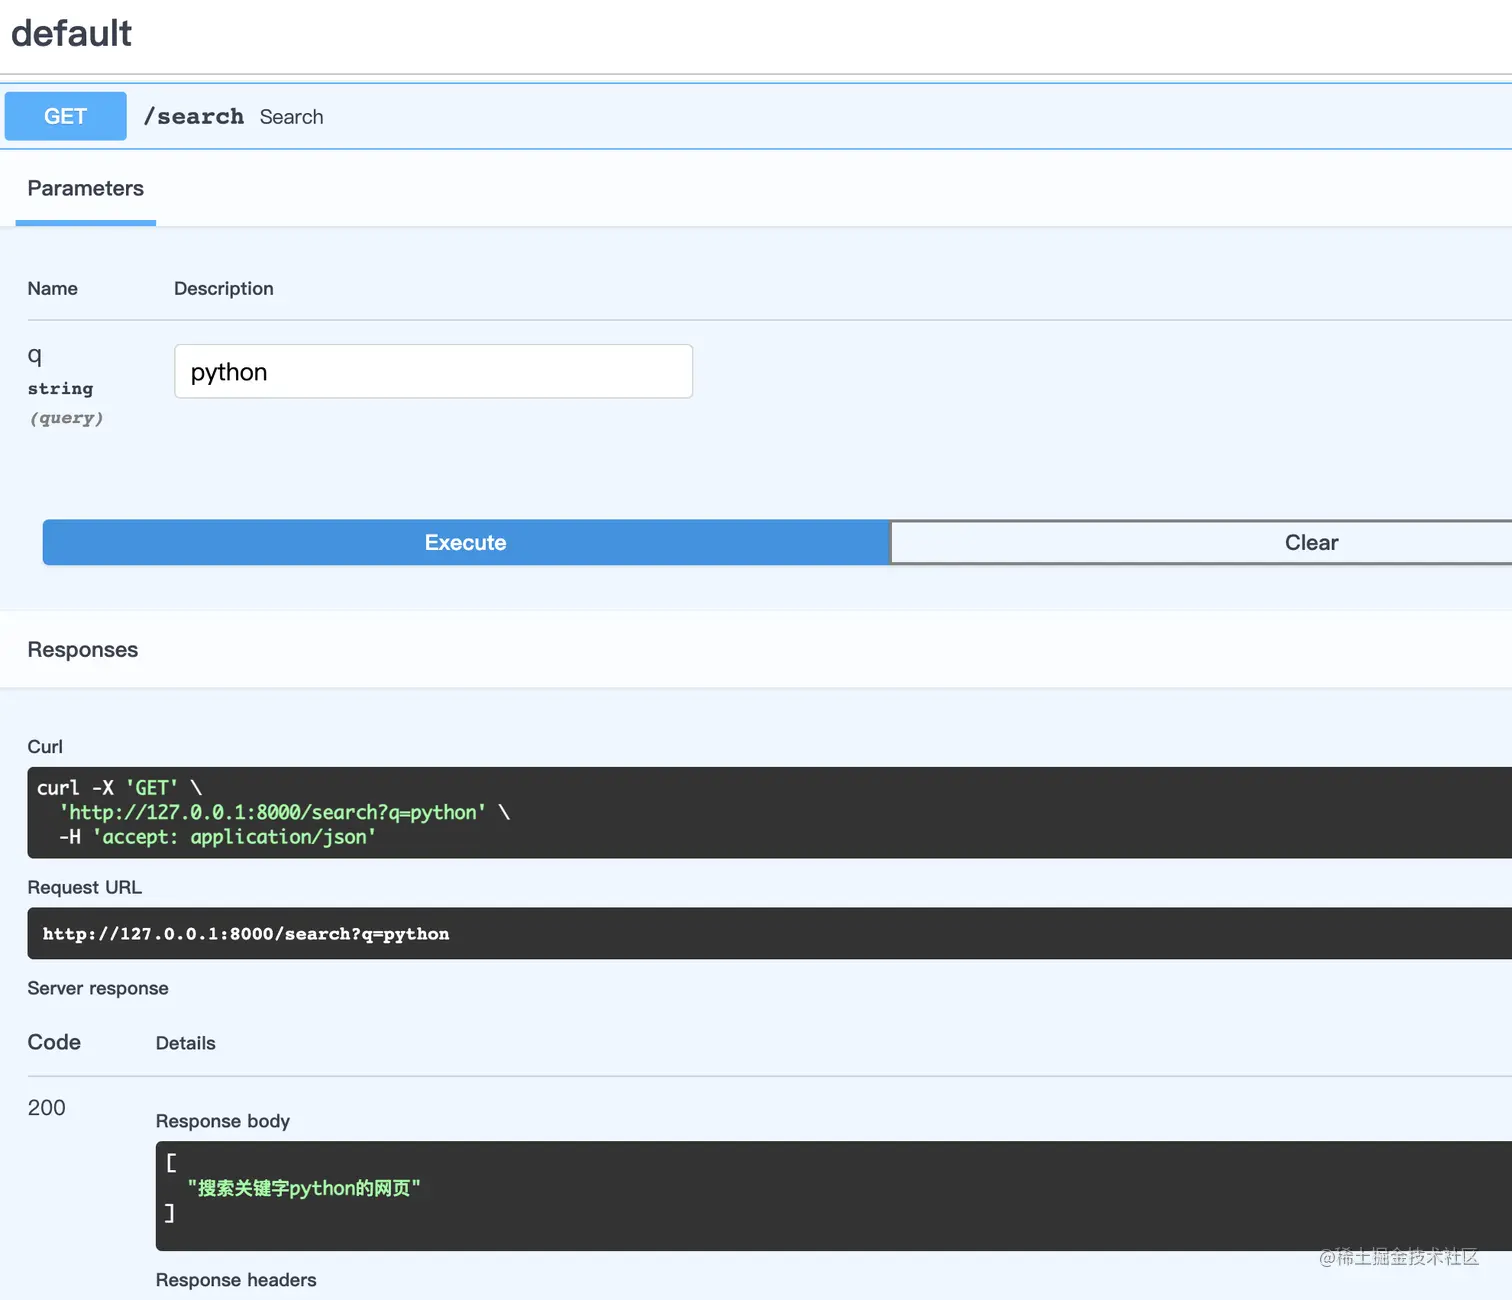
Task: Reset the response with the Clear button
Action: click(x=1202, y=542)
